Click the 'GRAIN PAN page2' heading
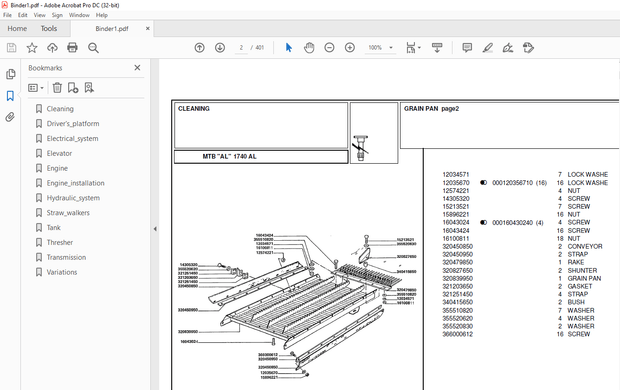Viewport: 620px width, 390px height. 431,109
